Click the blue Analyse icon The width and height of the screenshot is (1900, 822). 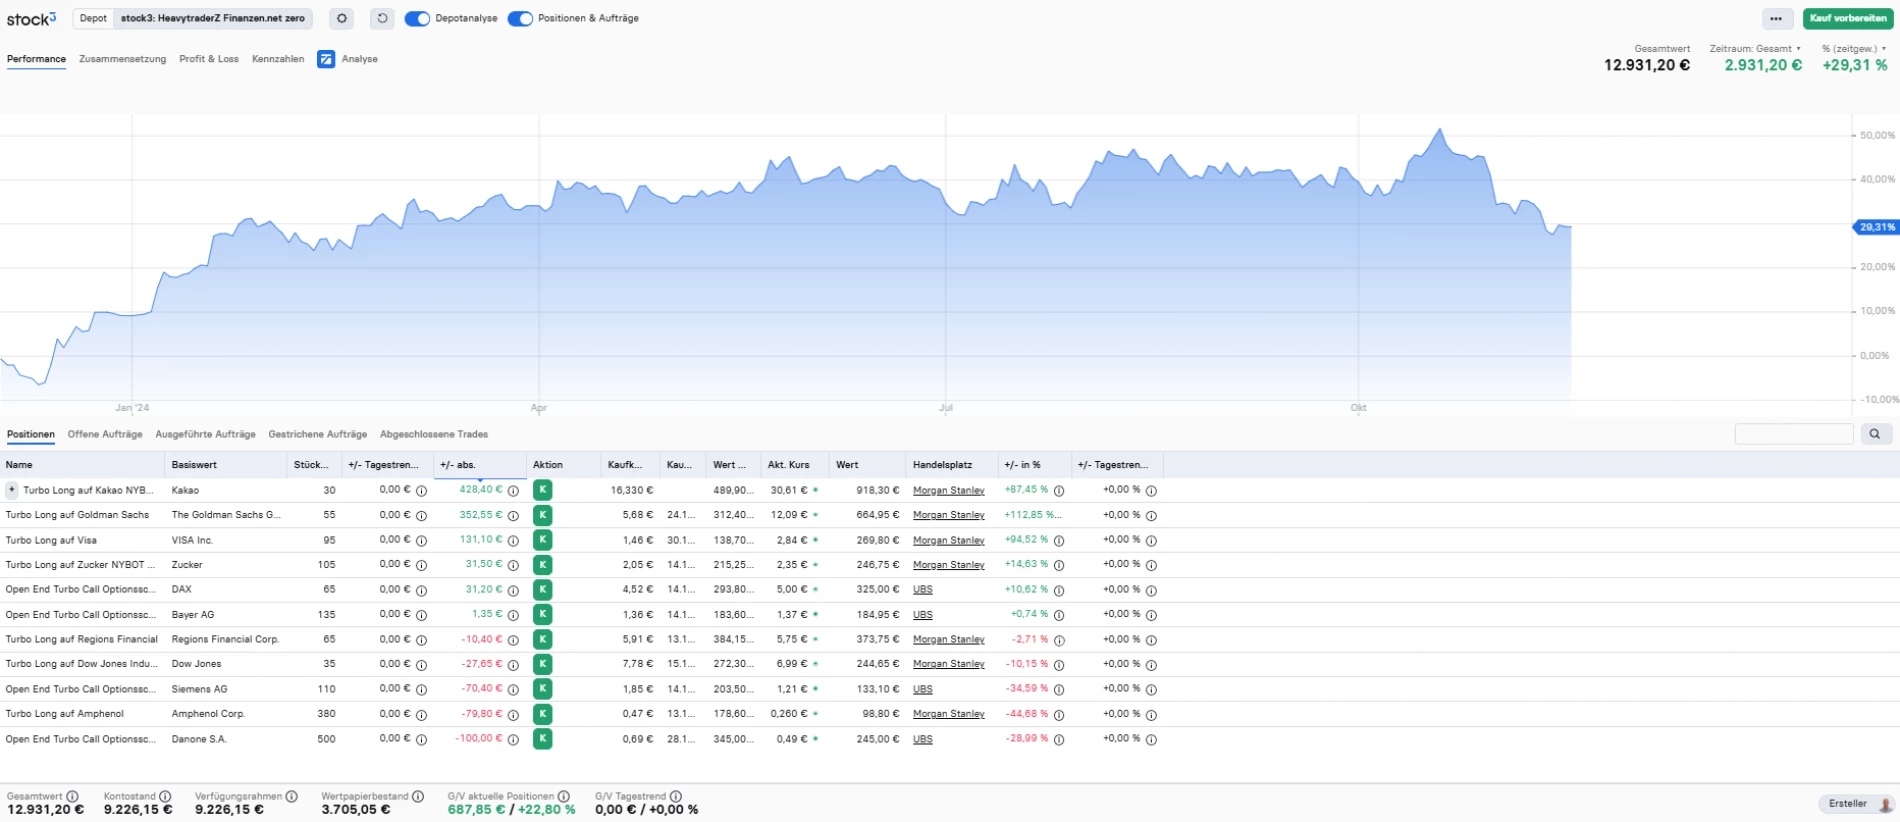click(326, 59)
